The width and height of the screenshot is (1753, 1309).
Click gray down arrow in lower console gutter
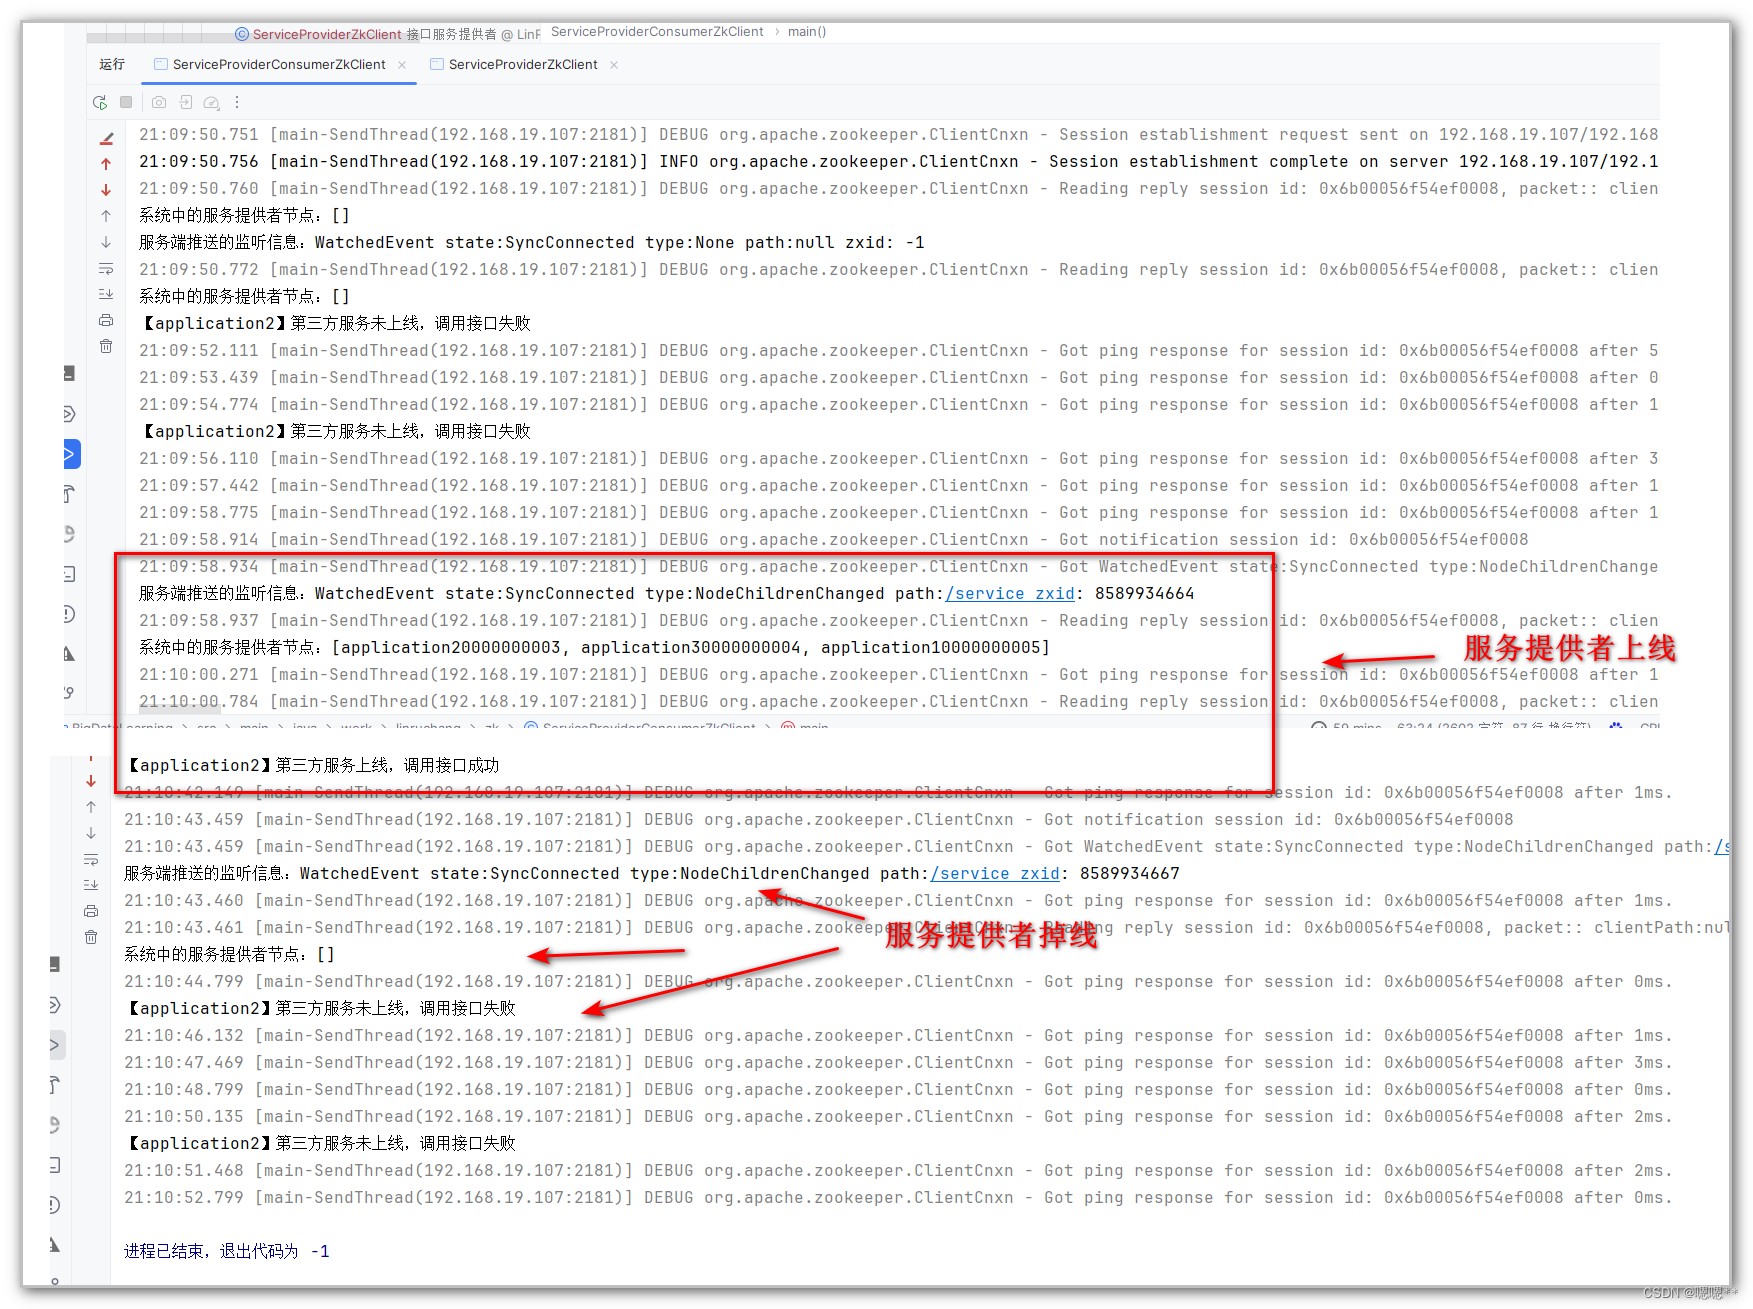click(x=91, y=833)
